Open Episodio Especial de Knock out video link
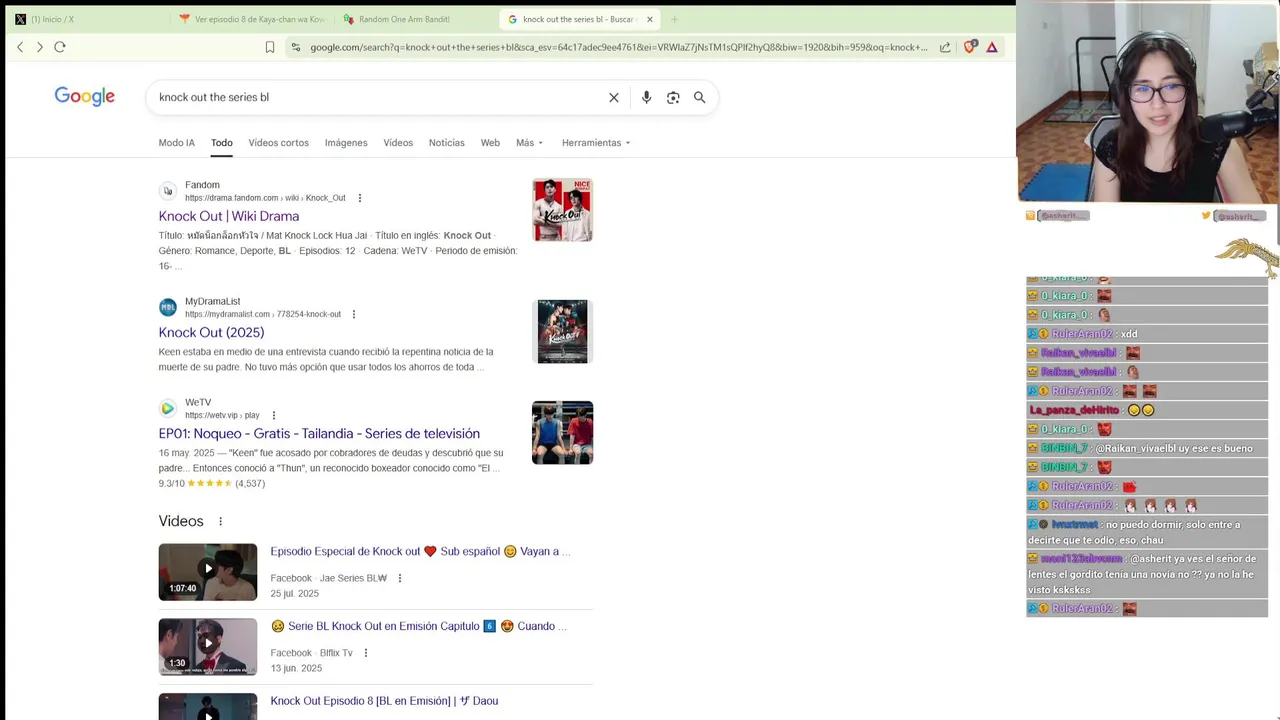The height and width of the screenshot is (720, 1280). coord(420,551)
